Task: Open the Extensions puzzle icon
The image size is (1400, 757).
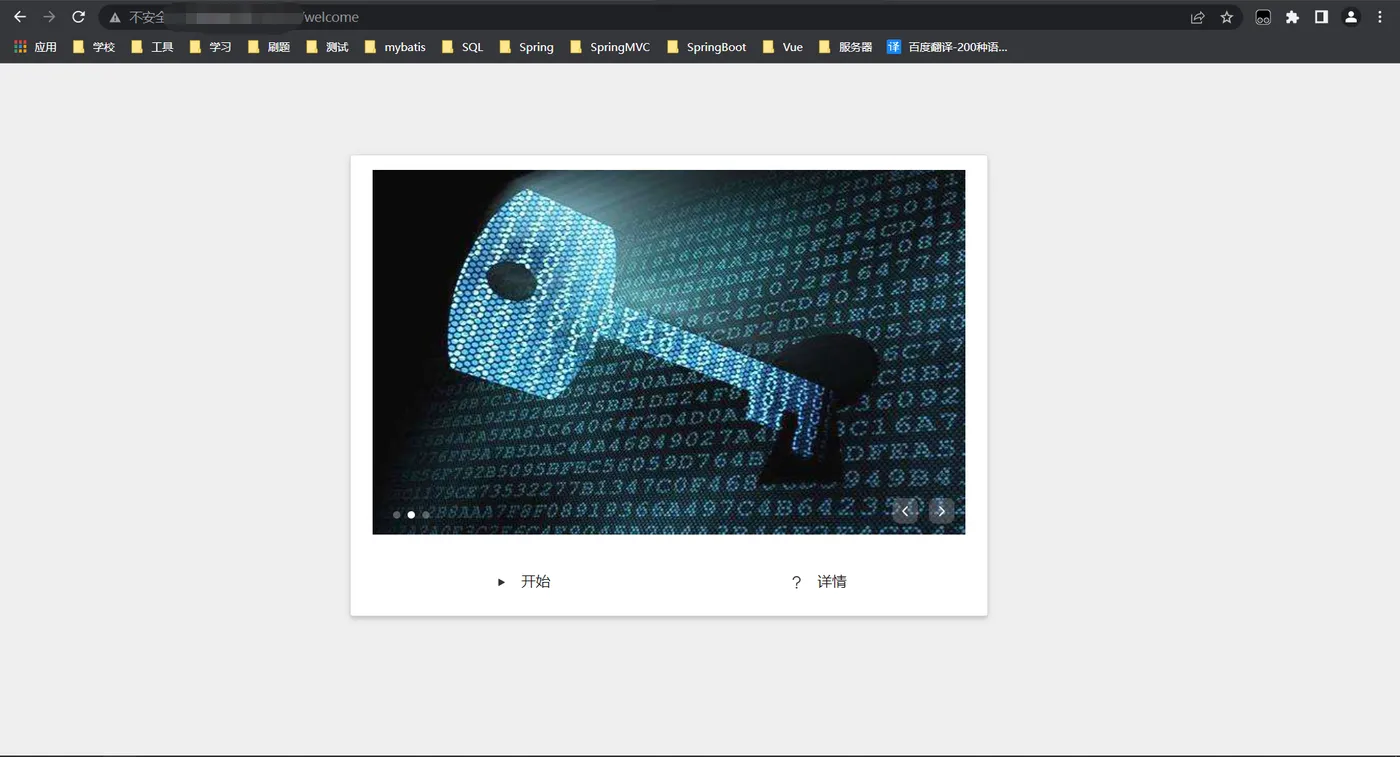Action: click(x=1292, y=17)
